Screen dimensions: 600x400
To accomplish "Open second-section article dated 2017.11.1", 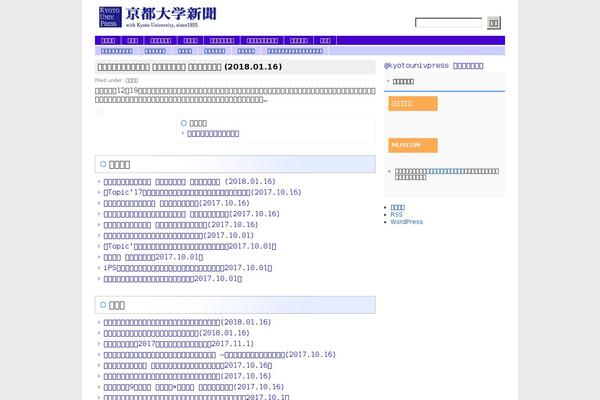I will [178, 344].
